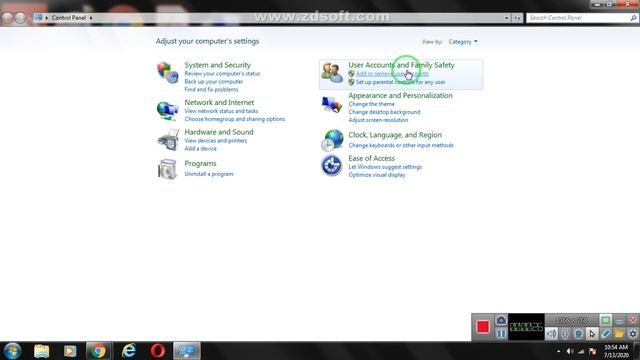The width and height of the screenshot is (640, 360).
Task: Toggle microphone capture in recorder
Action: 565,334
